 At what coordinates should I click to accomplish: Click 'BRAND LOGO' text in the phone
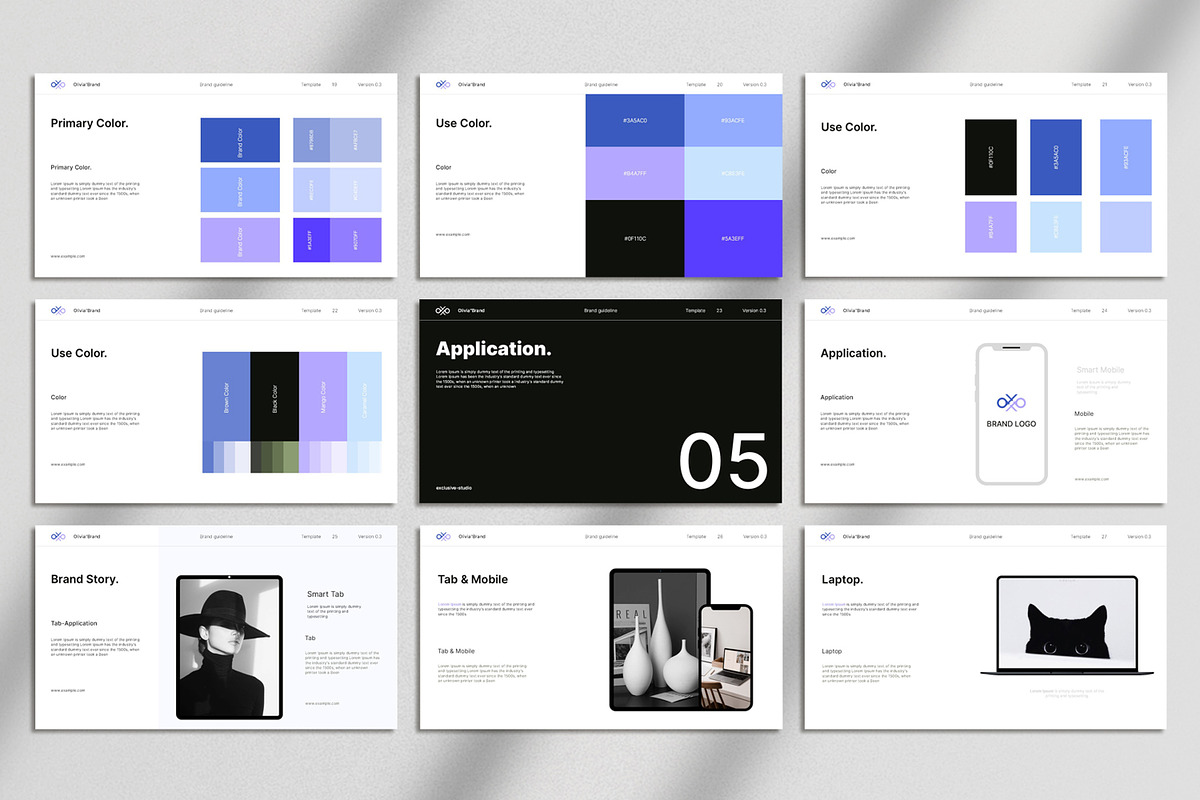[x=1011, y=424]
